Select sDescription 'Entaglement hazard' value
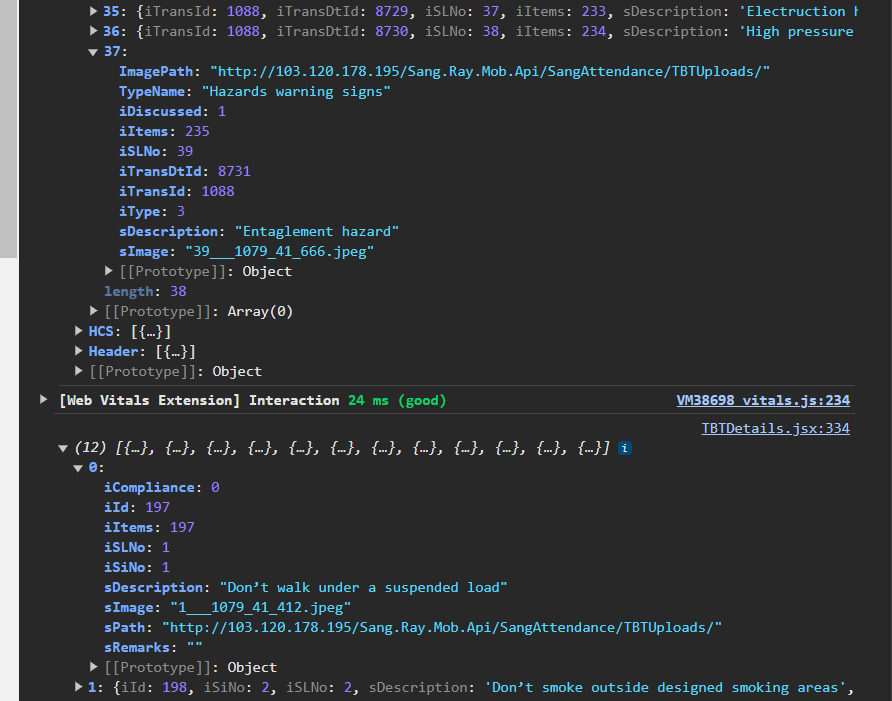The width and height of the screenshot is (892, 701). [x=316, y=231]
